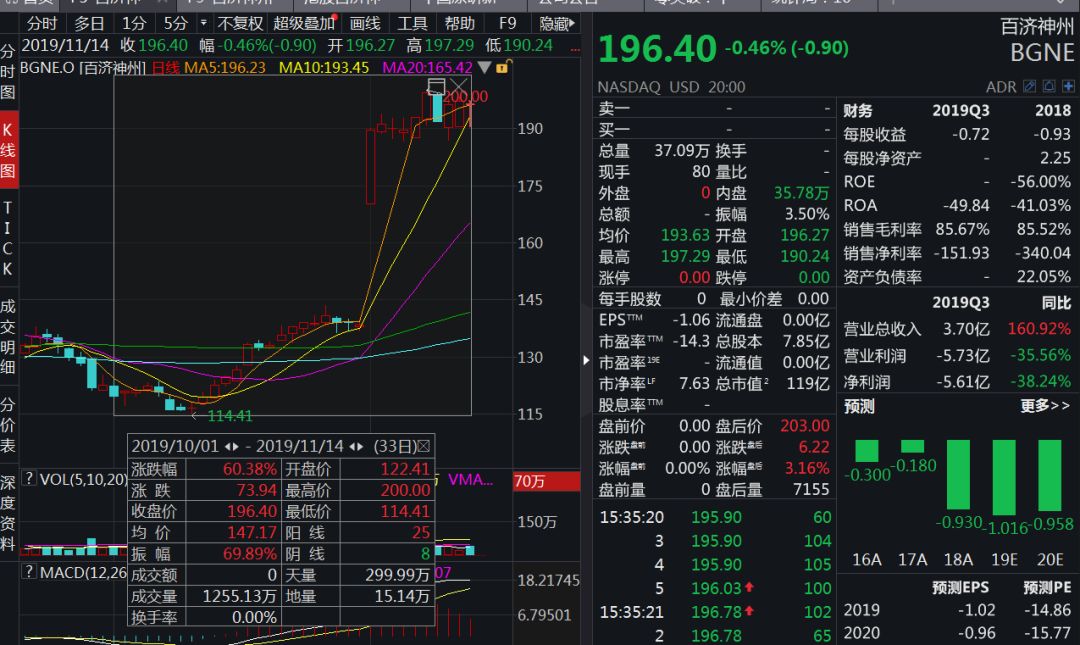1080x645 pixels.
Task: Click the large 196.40 last price
Action: (657, 48)
